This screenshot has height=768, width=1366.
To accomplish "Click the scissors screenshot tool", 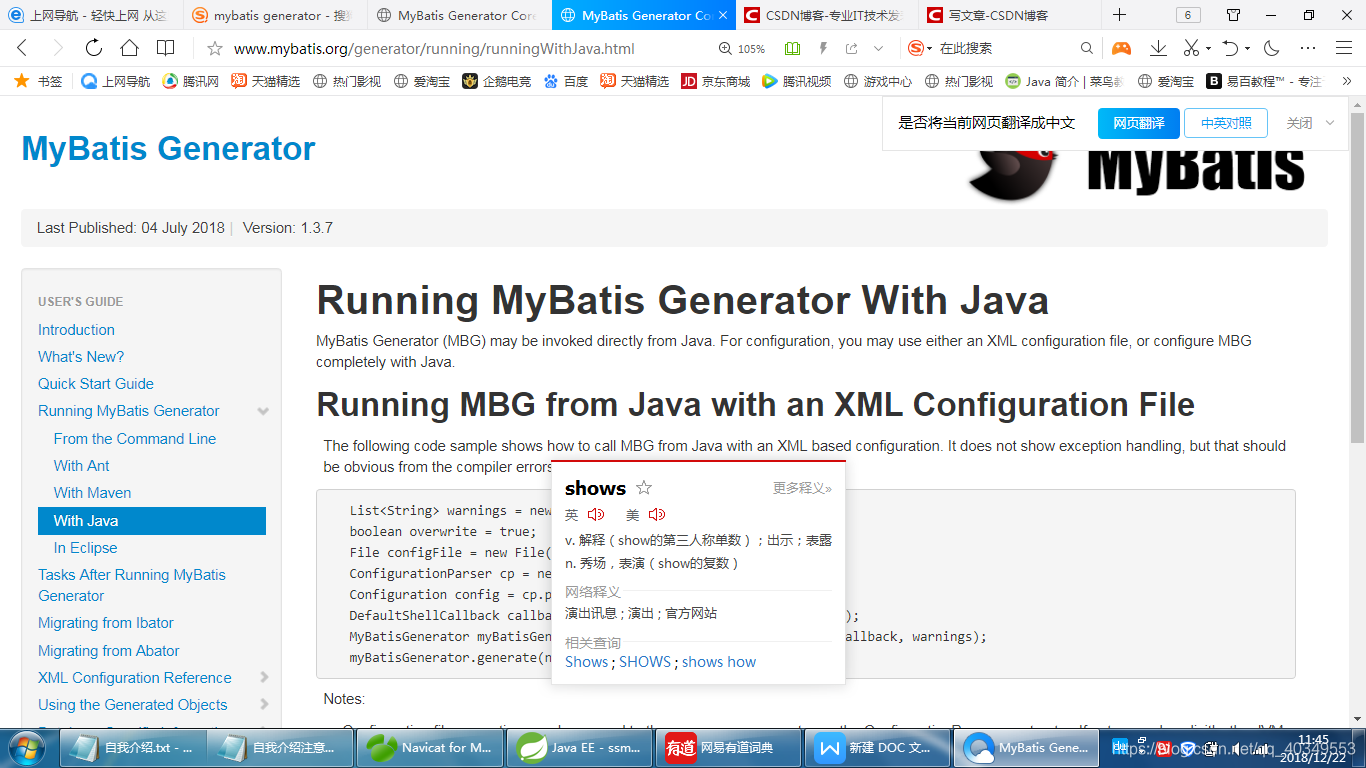I will [x=1191, y=48].
